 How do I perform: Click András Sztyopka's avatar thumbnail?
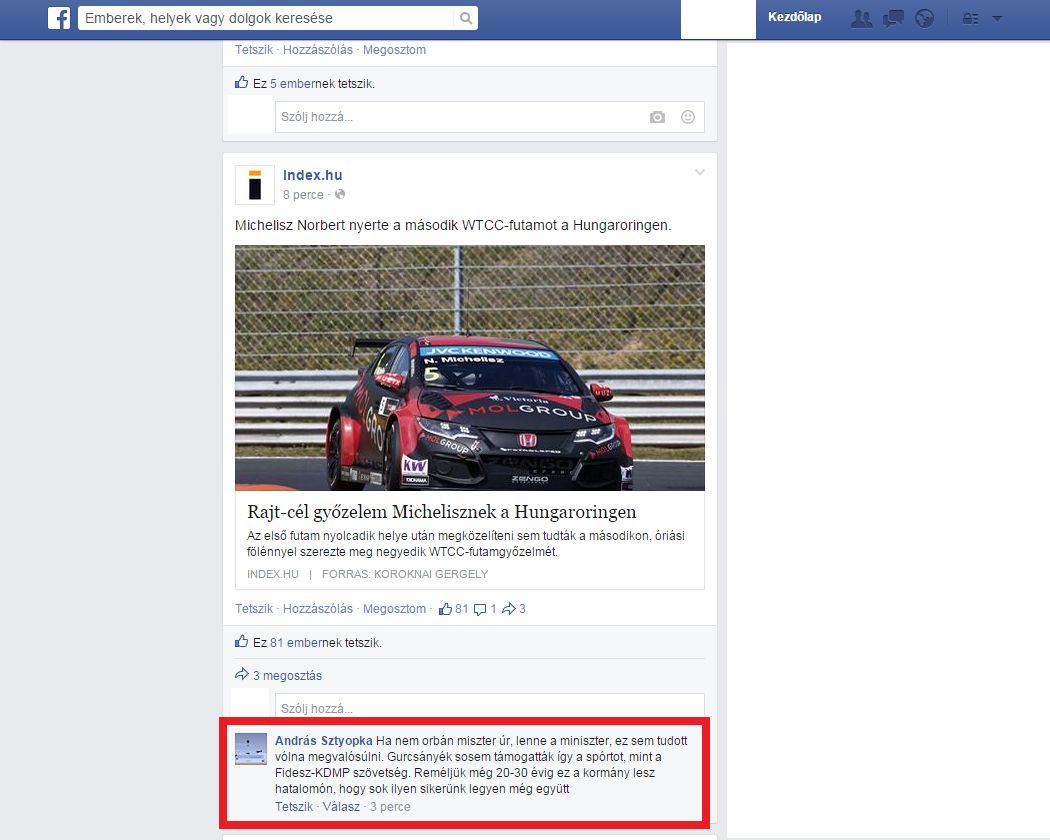pyautogui.click(x=251, y=749)
